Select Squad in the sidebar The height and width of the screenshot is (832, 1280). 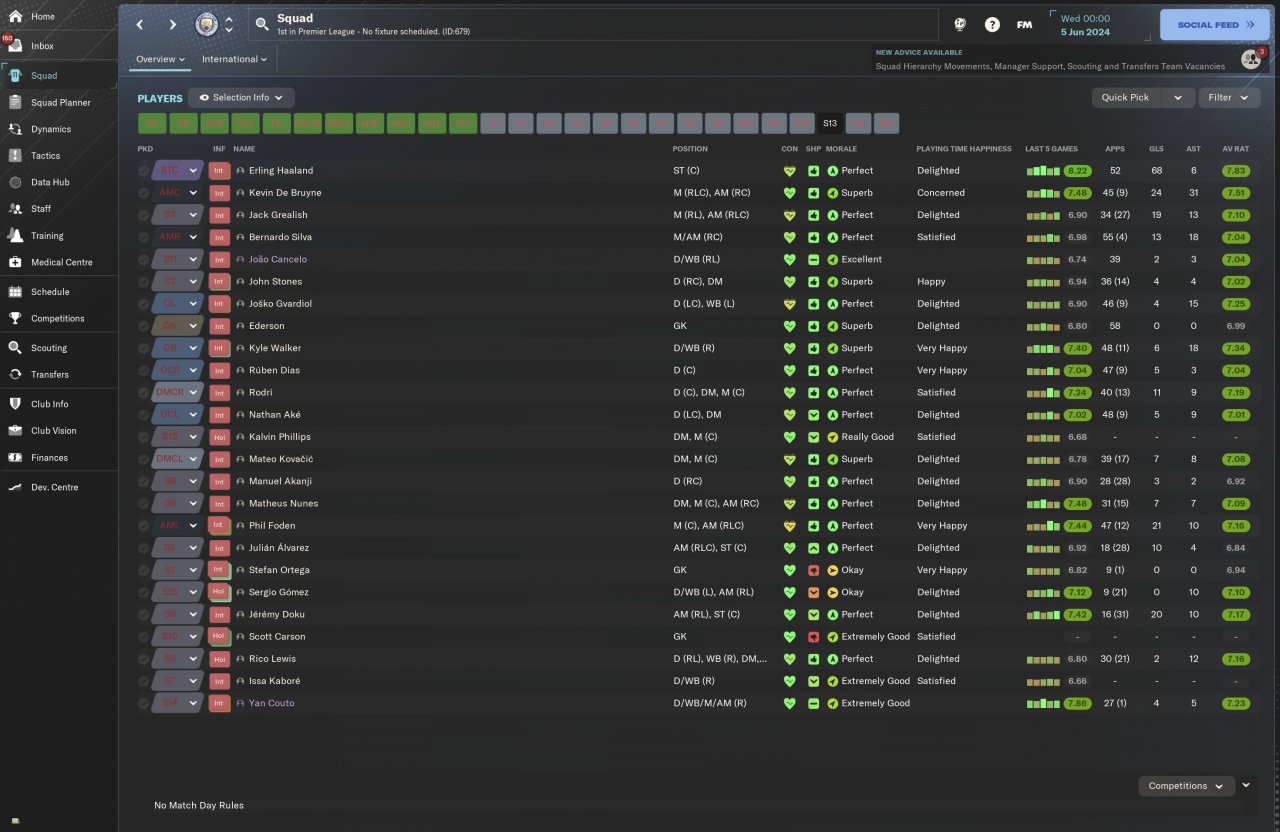point(59,75)
